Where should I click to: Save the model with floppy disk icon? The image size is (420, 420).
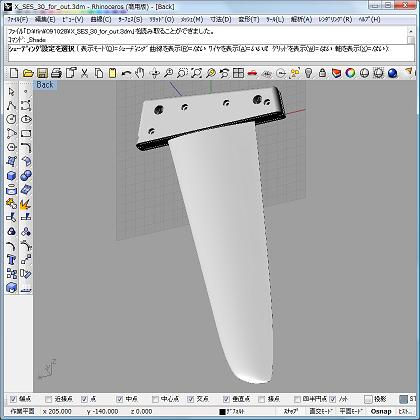42,73
